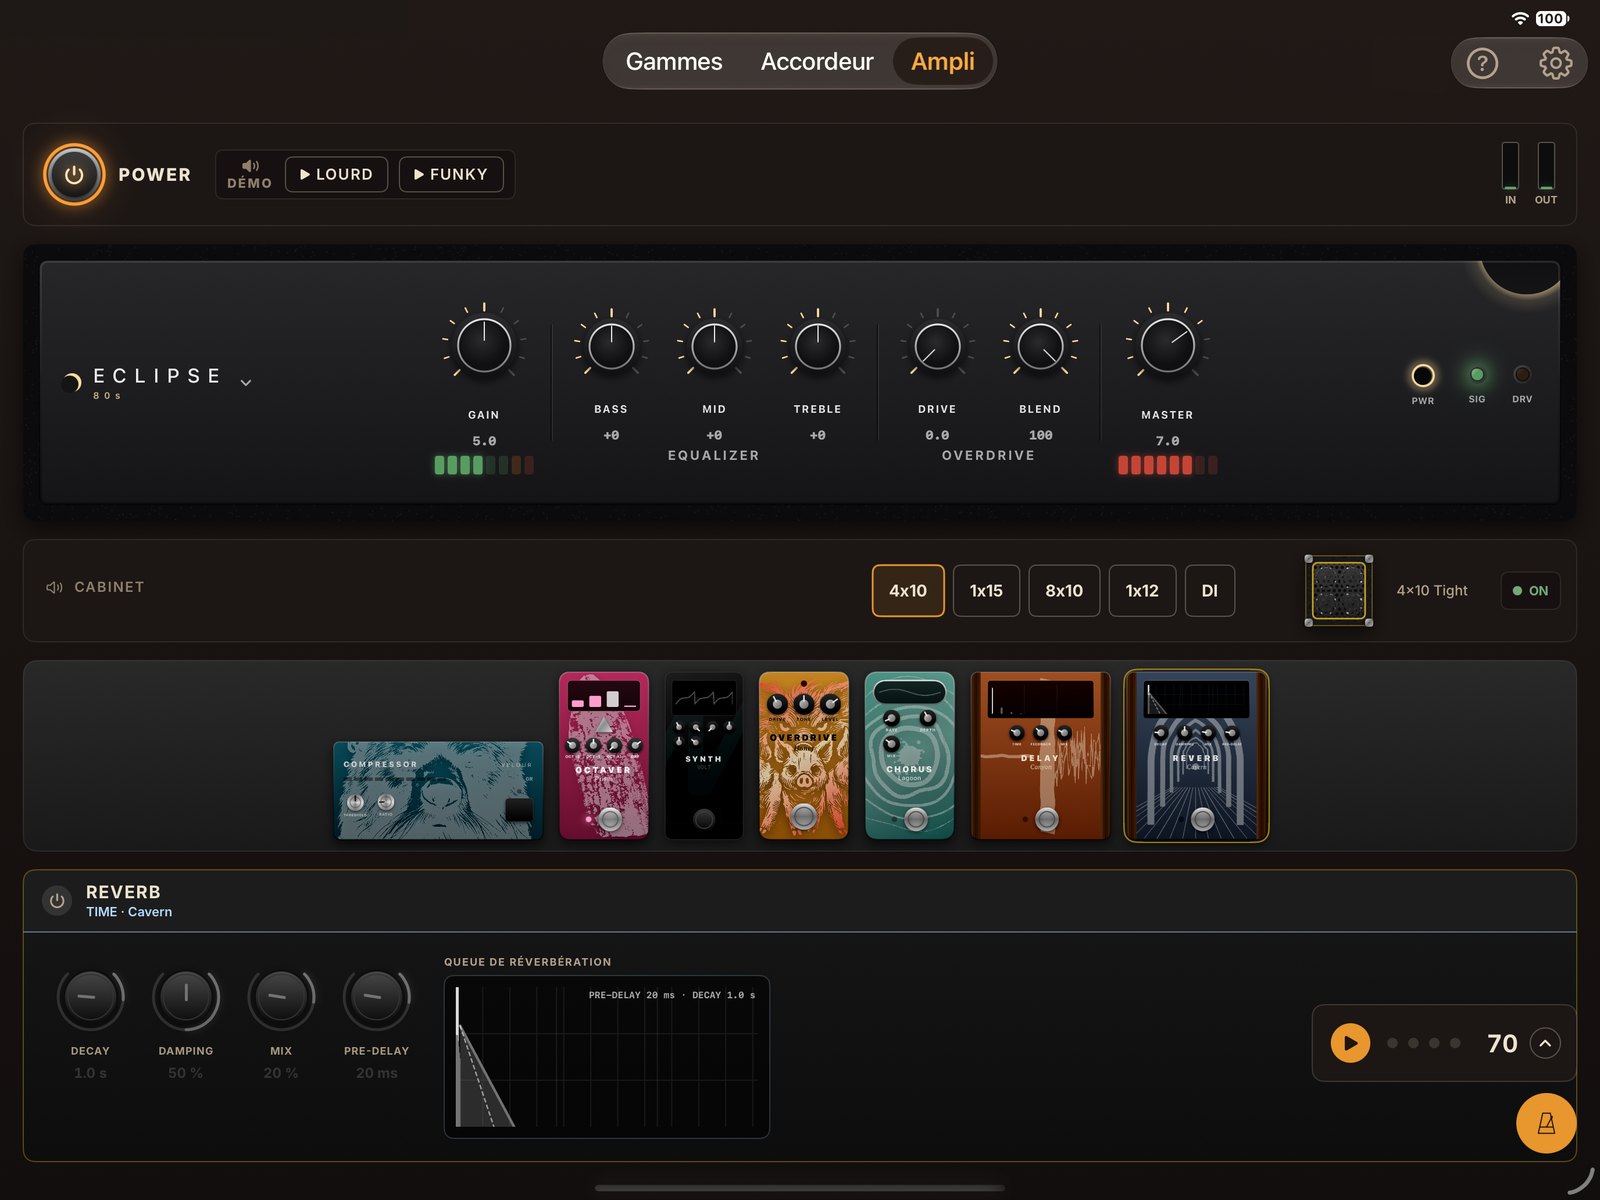Click the TIME · Cavern reverb label

click(129, 912)
